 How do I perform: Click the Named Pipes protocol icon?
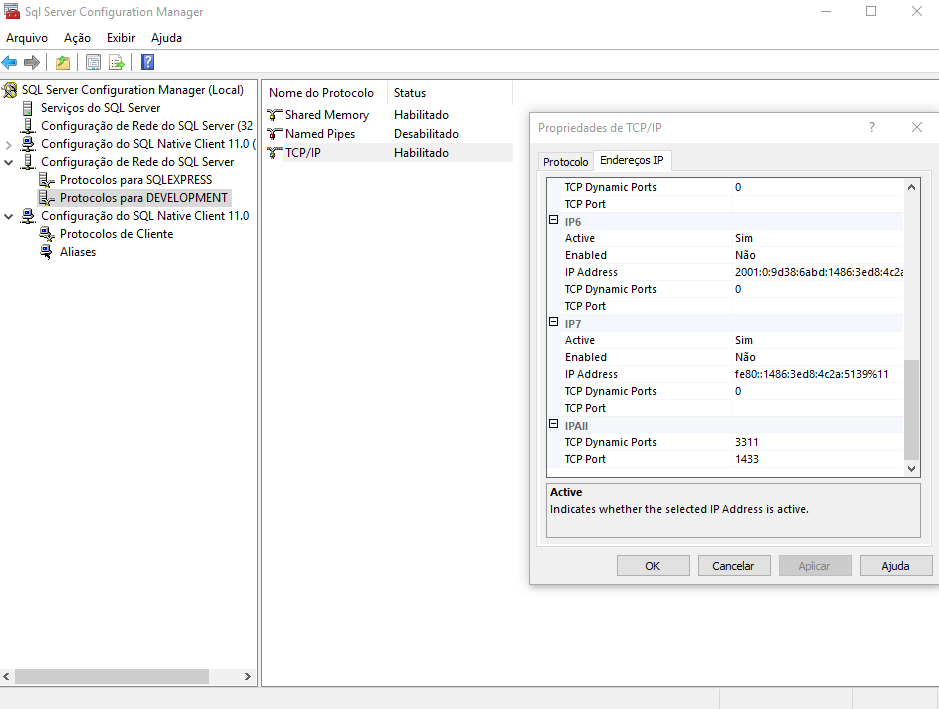coord(274,134)
